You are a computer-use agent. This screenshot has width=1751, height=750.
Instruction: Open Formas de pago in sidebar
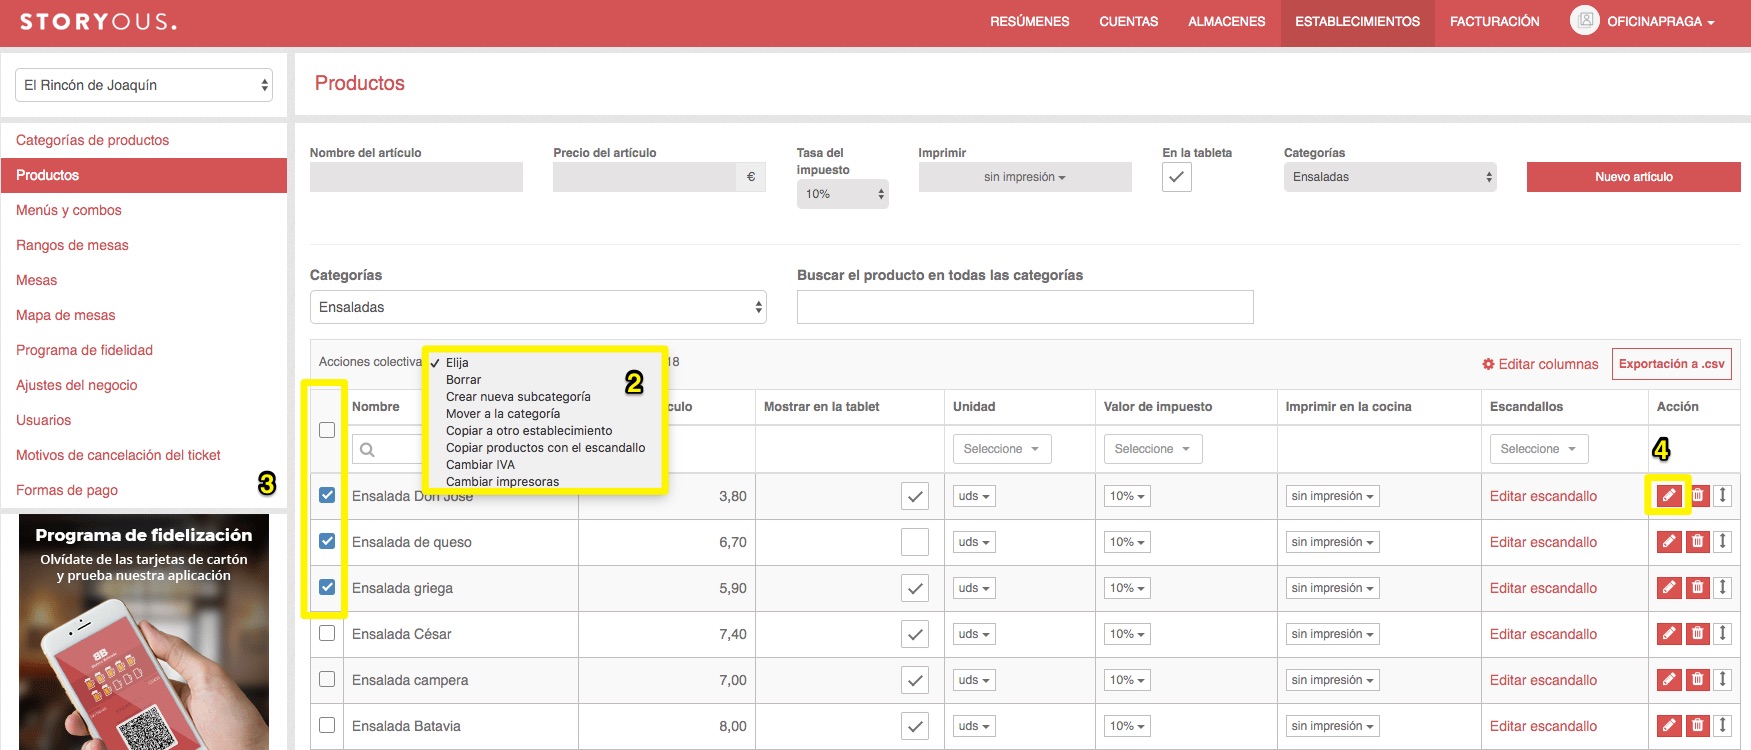(67, 490)
